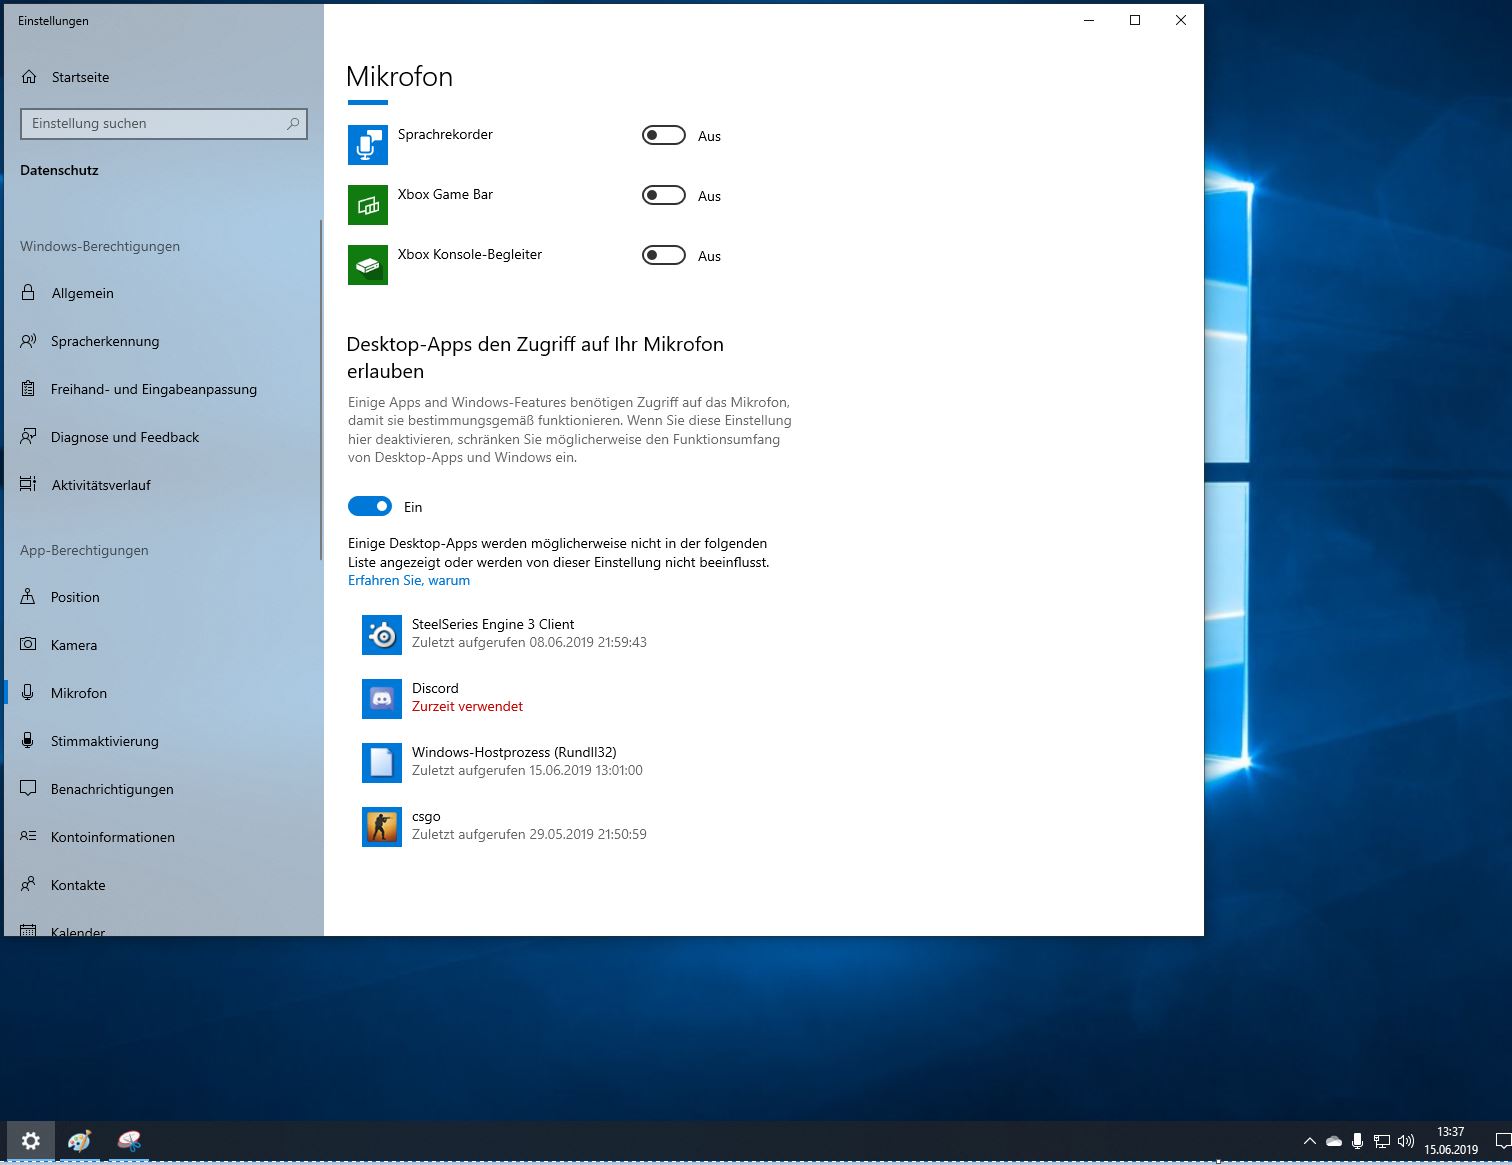Viewport: 1512px width, 1165px height.
Task: Show hidden tray icons chevron
Action: point(1309,1141)
